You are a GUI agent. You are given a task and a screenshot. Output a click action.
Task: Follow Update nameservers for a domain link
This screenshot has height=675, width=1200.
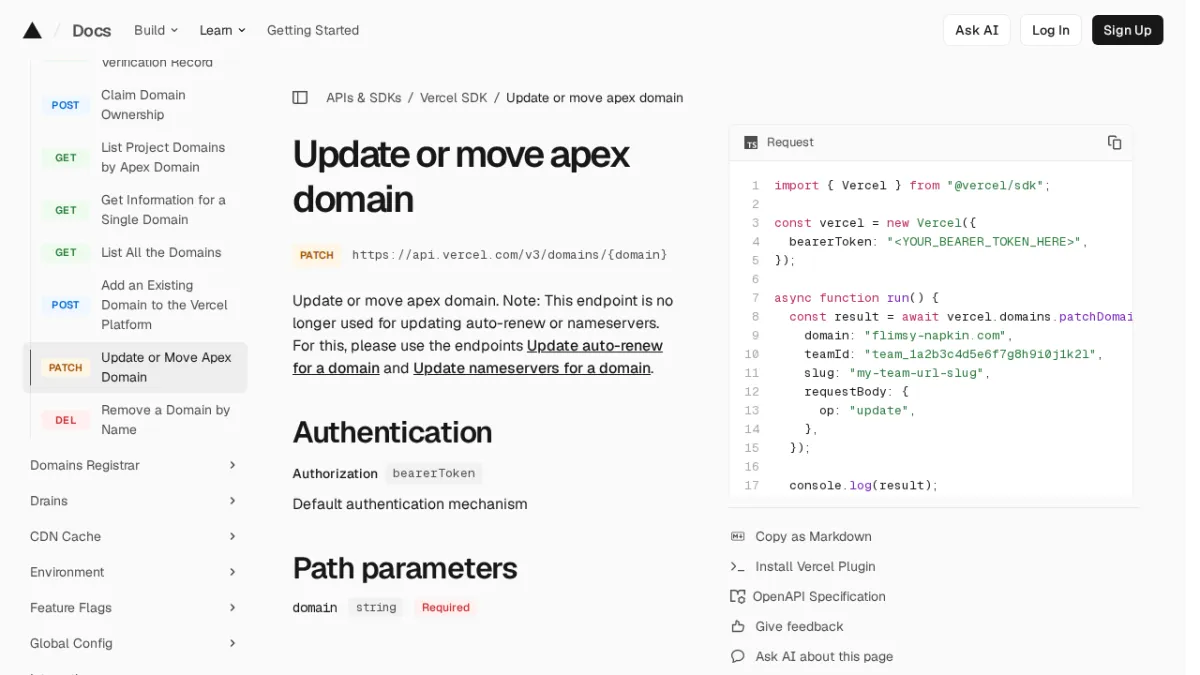532,368
